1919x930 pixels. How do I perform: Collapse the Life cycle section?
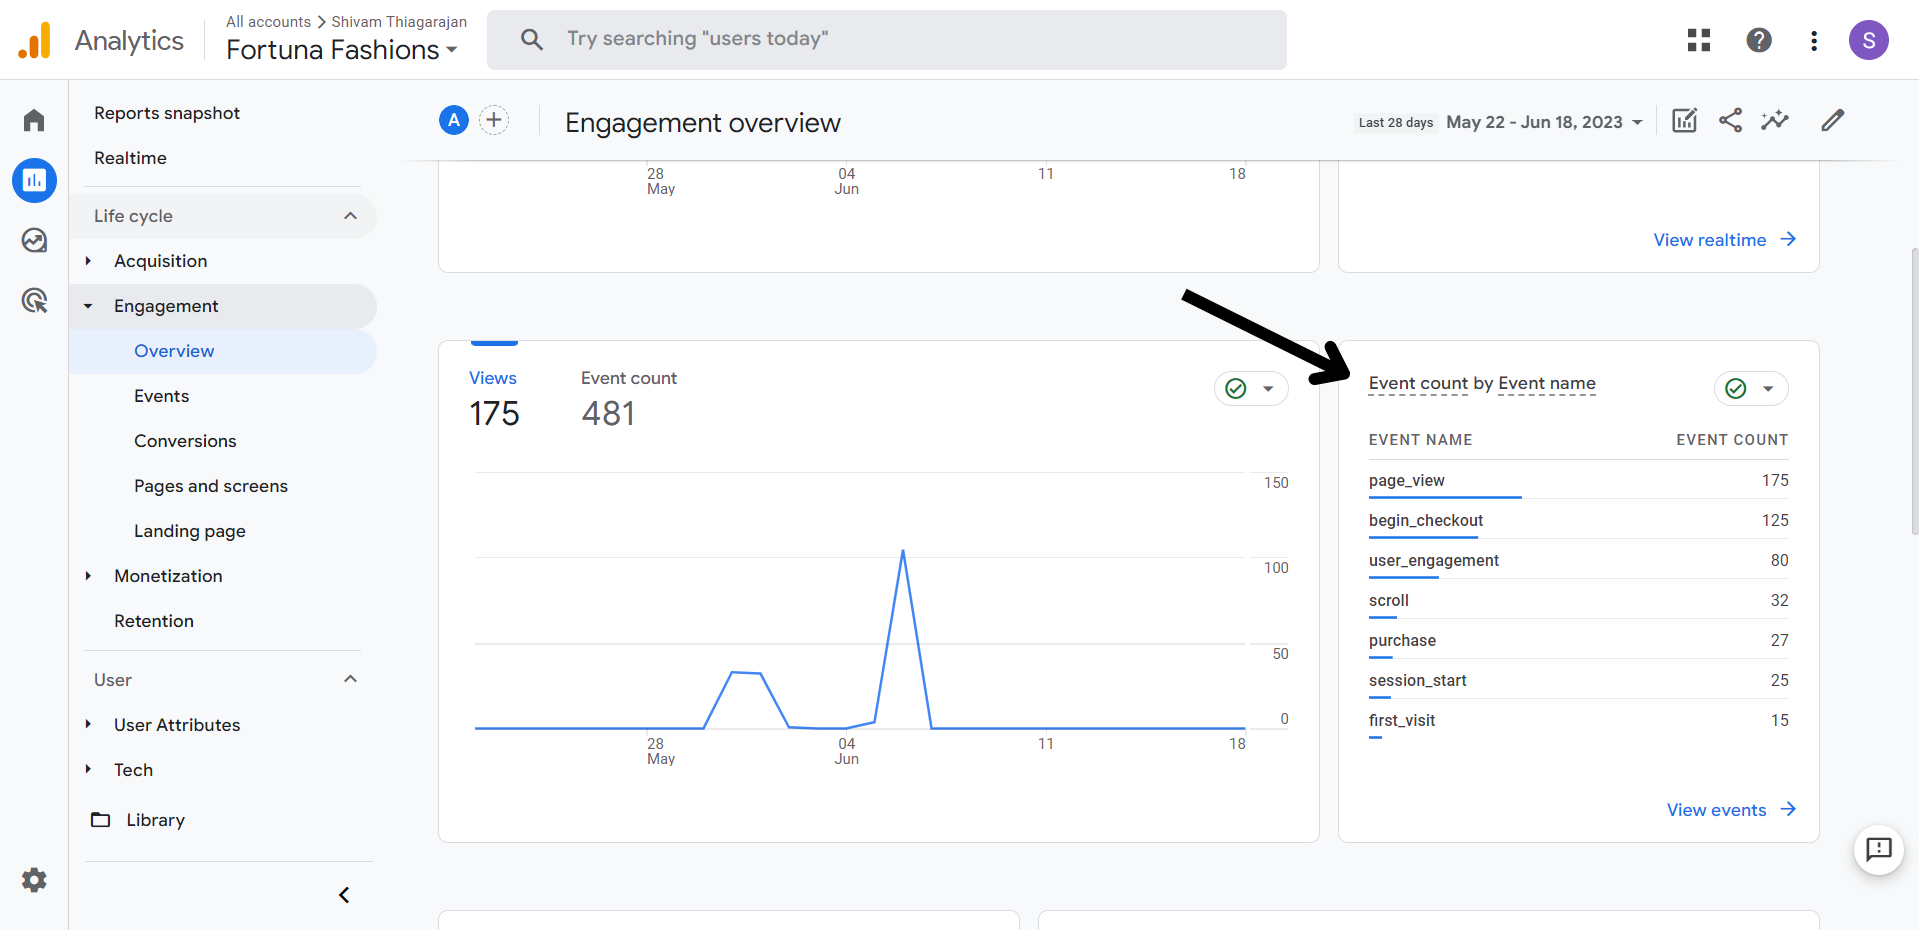coord(350,216)
